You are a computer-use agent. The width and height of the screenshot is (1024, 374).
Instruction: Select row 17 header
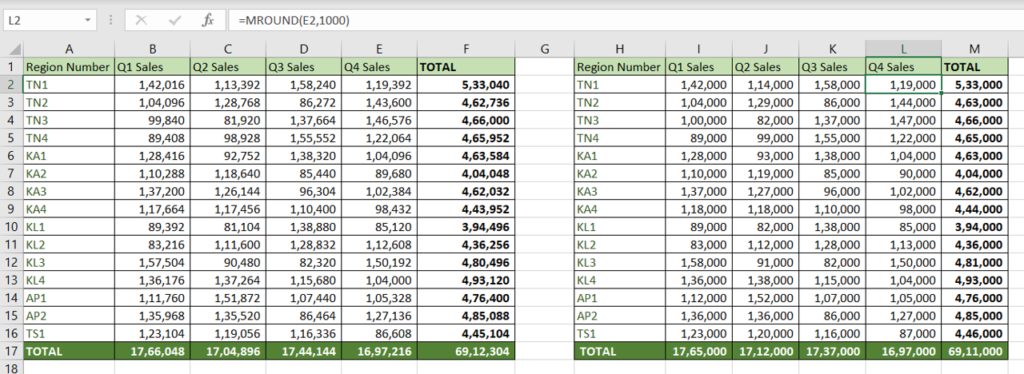(11, 351)
